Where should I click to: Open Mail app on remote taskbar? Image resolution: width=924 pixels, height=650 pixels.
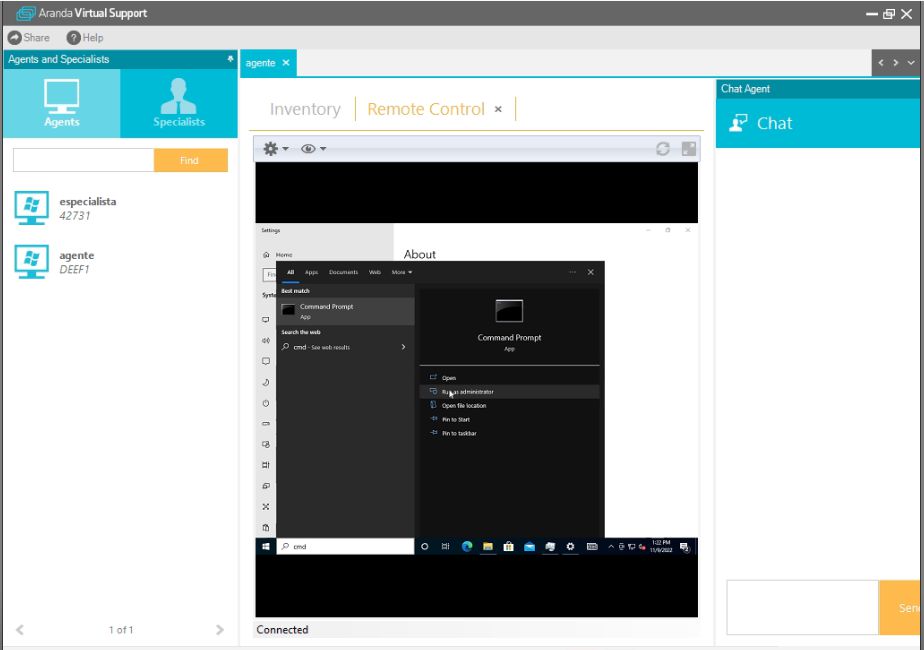[x=529, y=547]
